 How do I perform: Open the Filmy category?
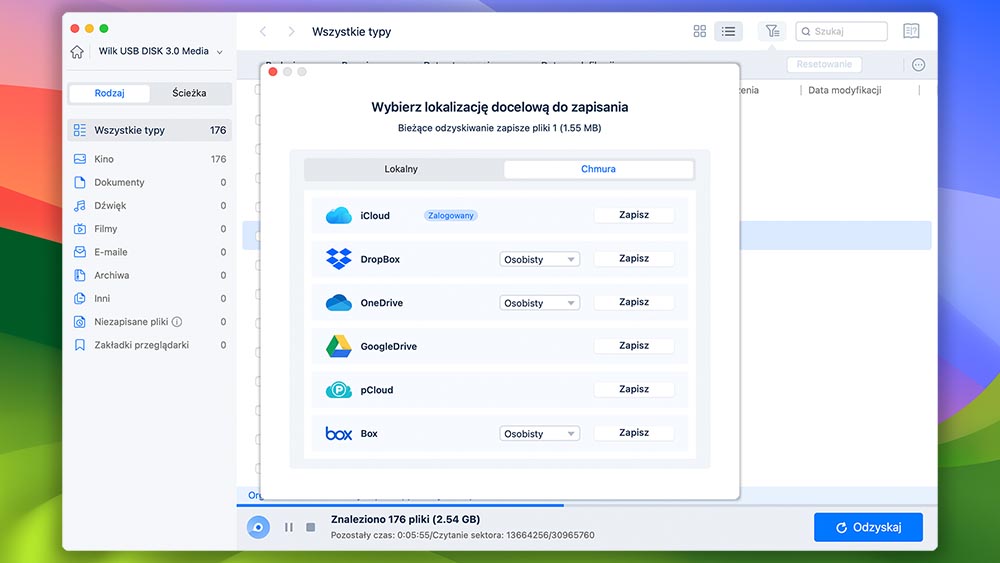[x=149, y=229]
